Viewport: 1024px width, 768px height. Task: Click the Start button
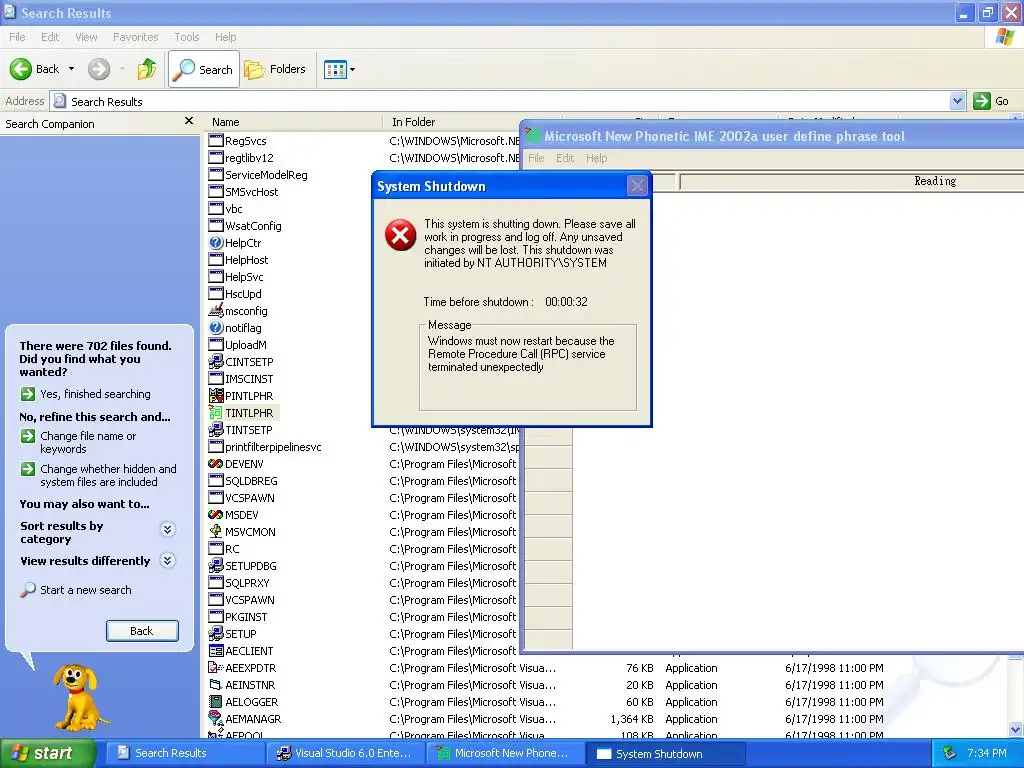48,753
